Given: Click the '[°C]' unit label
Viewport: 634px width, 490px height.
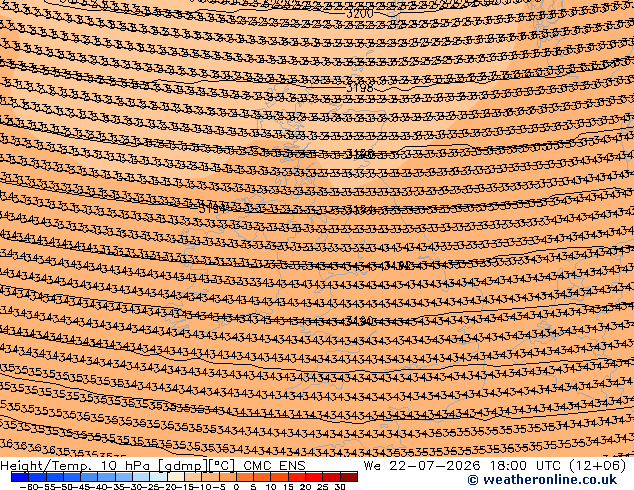Looking at the screenshot, I should 222,466.
